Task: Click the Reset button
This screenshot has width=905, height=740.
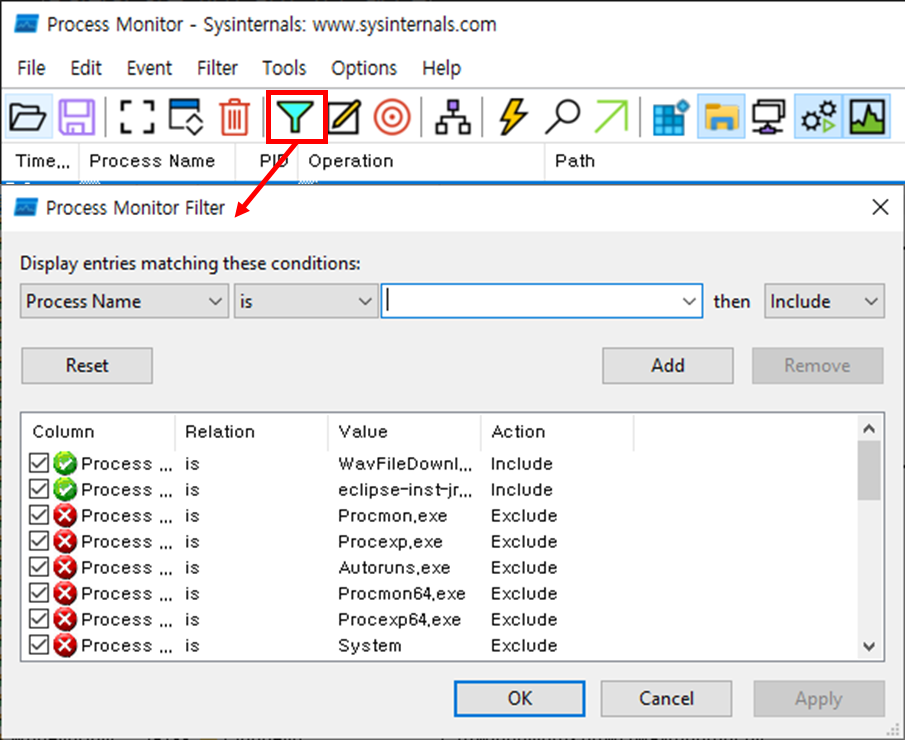Action: pos(87,365)
